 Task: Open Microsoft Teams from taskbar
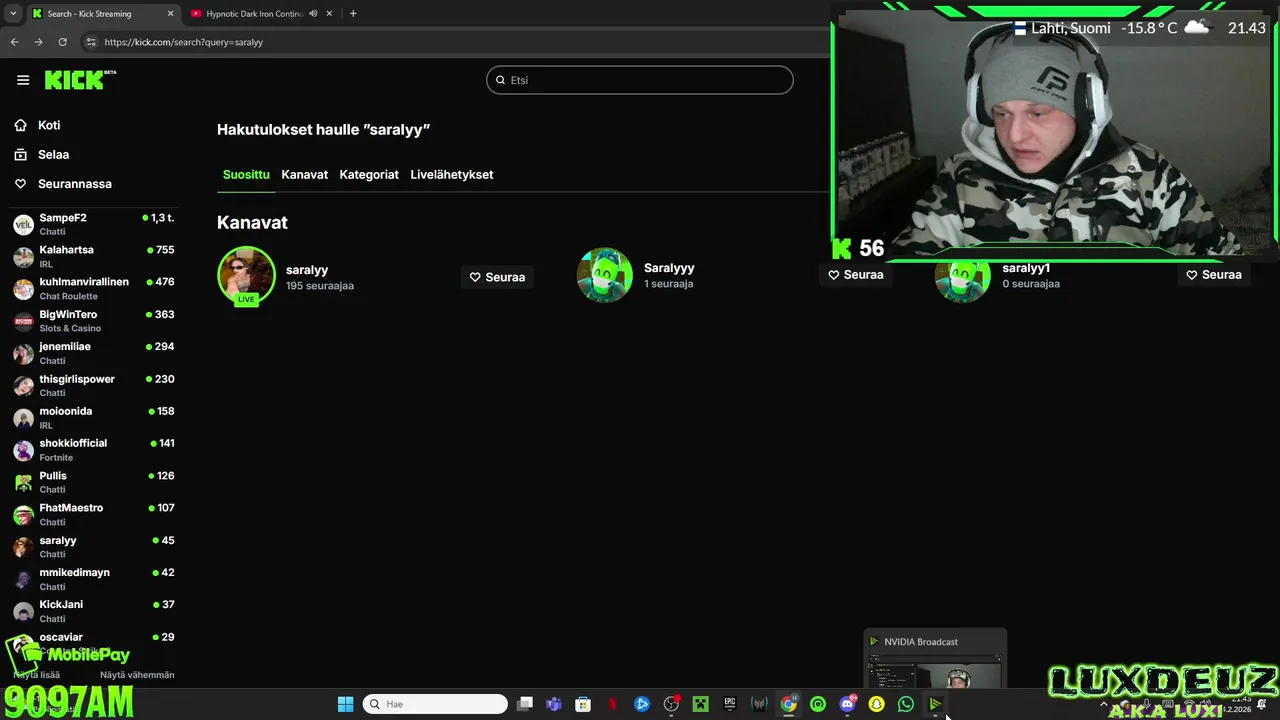point(554,704)
